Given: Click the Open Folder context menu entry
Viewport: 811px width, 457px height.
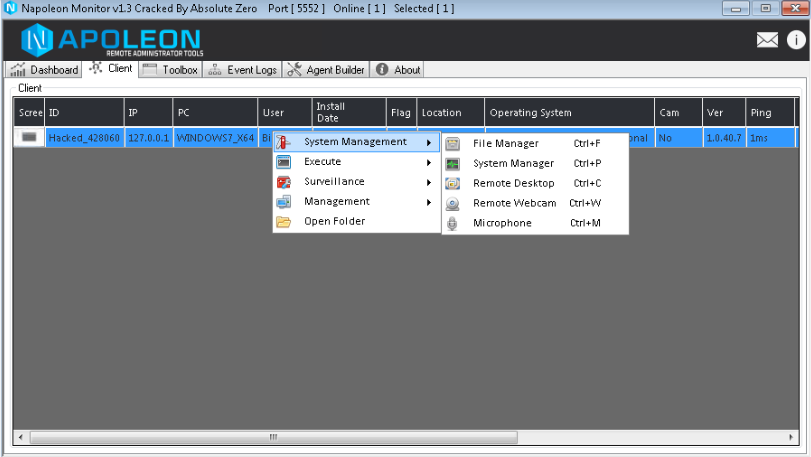Looking at the screenshot, I should pyautogui.click(x=335, y=222).
